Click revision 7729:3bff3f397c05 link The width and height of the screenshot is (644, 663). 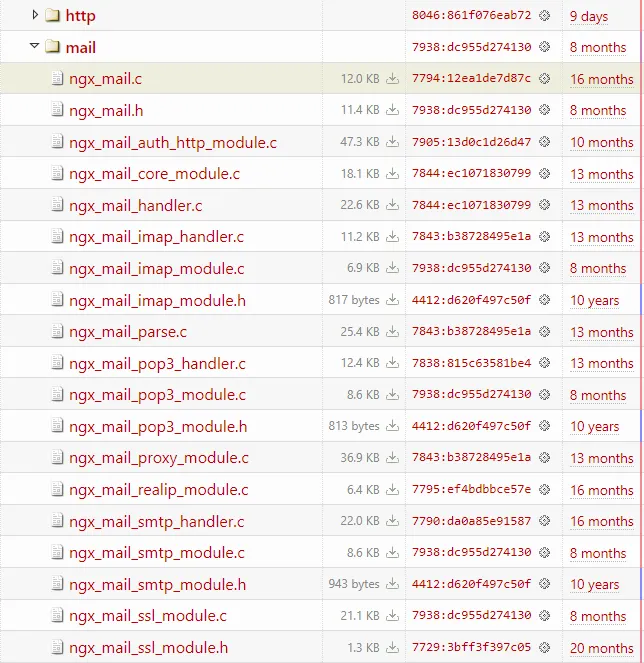click(471, 648)
